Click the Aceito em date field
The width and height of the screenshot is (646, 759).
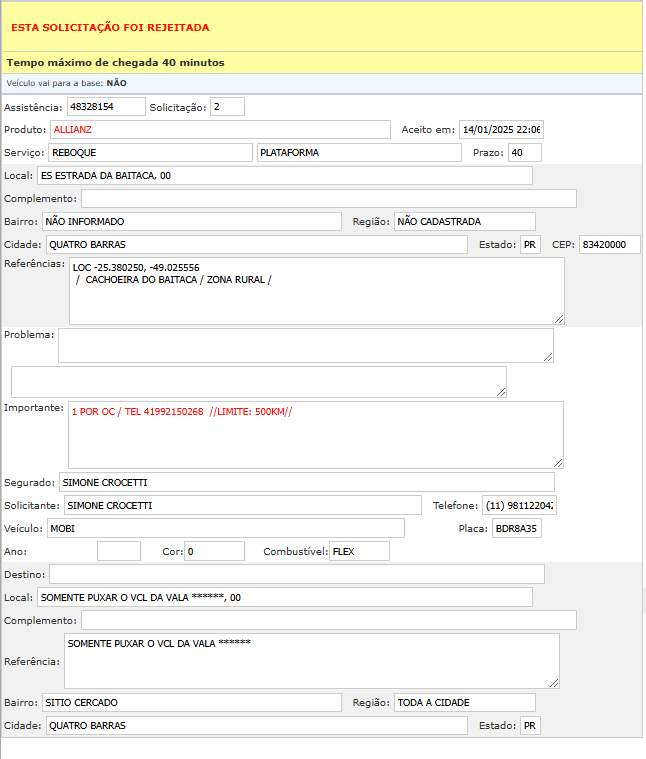pos(501,129)
